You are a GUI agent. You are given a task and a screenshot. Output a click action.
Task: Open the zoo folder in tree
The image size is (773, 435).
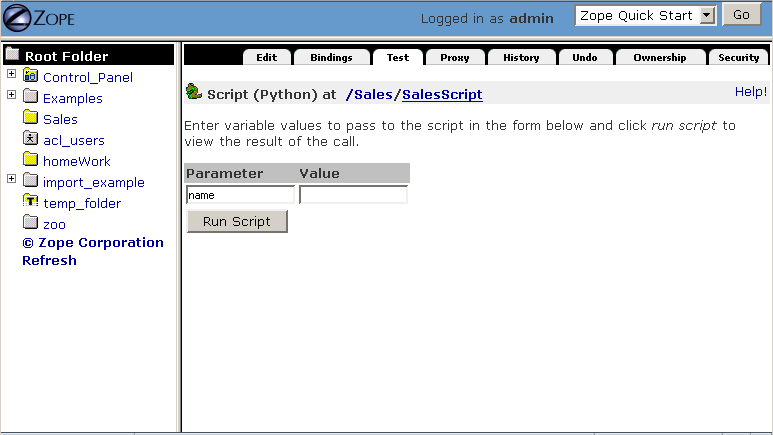click(x=54, y=224)
